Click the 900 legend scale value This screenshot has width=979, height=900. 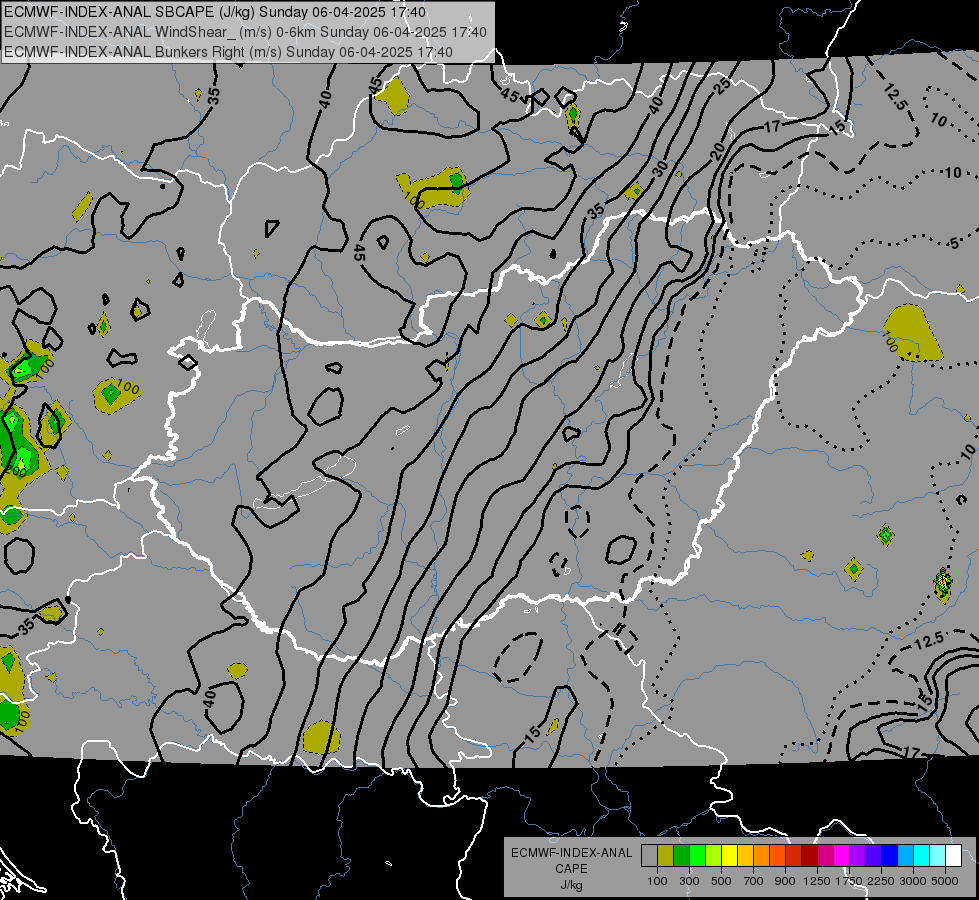tap(785, 881)
